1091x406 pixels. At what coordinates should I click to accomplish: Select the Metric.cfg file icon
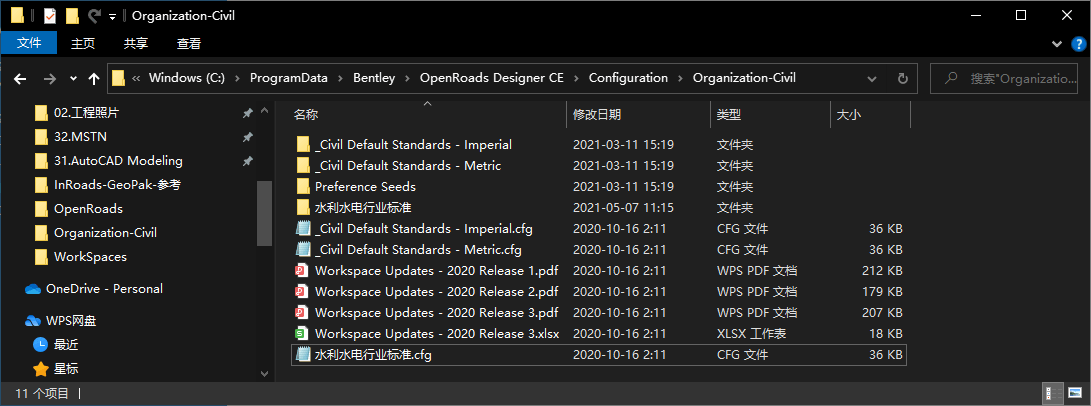coord(302,250)
